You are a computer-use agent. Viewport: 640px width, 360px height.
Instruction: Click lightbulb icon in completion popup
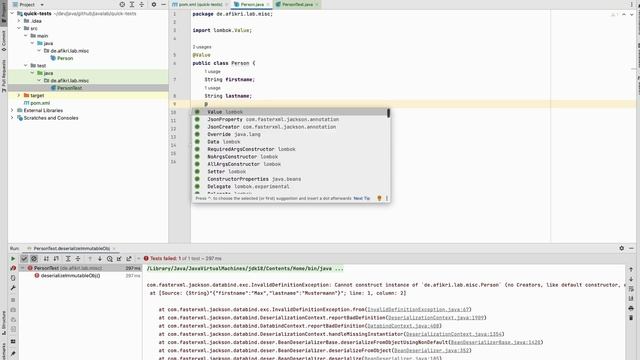(379, 198)
